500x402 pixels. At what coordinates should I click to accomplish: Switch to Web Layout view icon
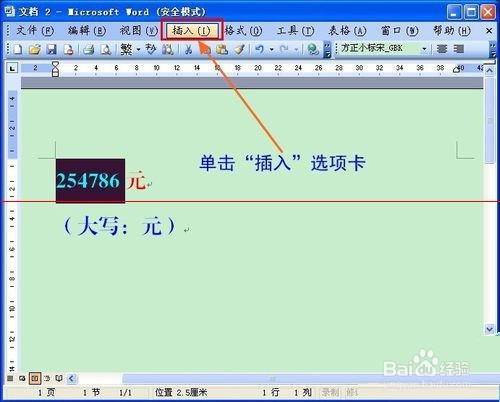pyautogui.click(x=22, y=378)
